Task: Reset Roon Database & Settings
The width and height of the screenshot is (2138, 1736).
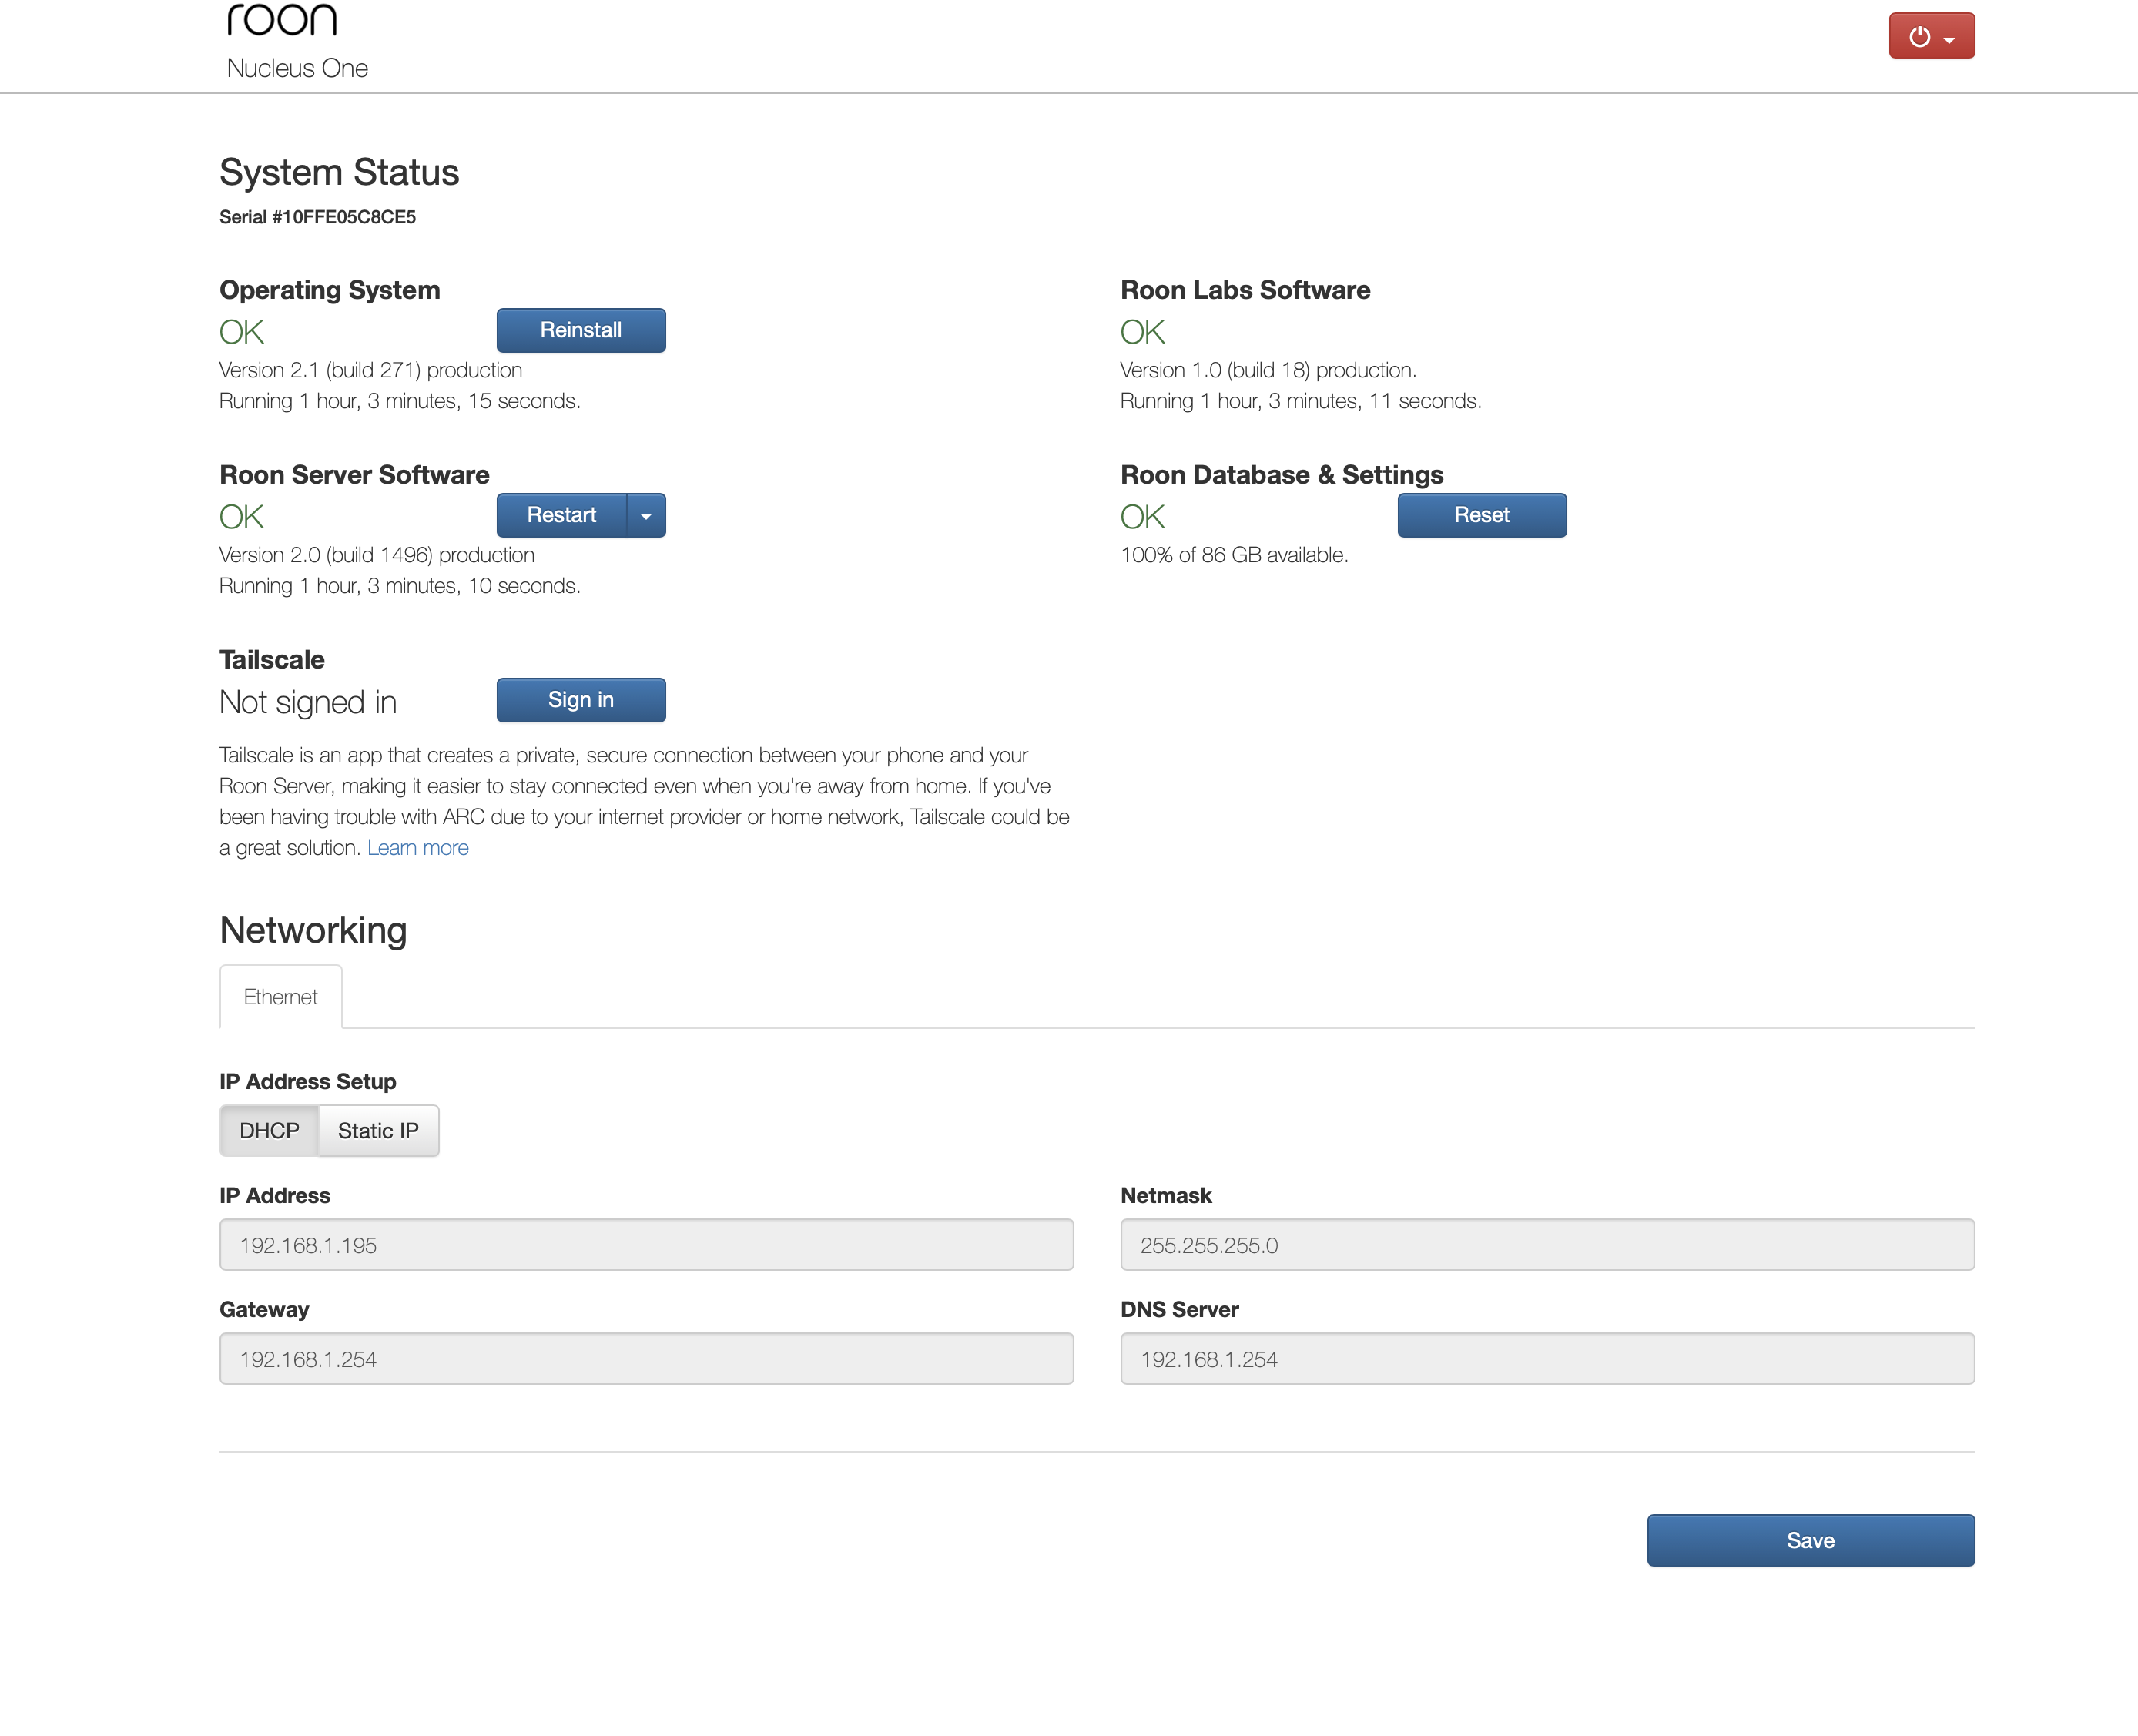Action: click(x=1481, y=515)
